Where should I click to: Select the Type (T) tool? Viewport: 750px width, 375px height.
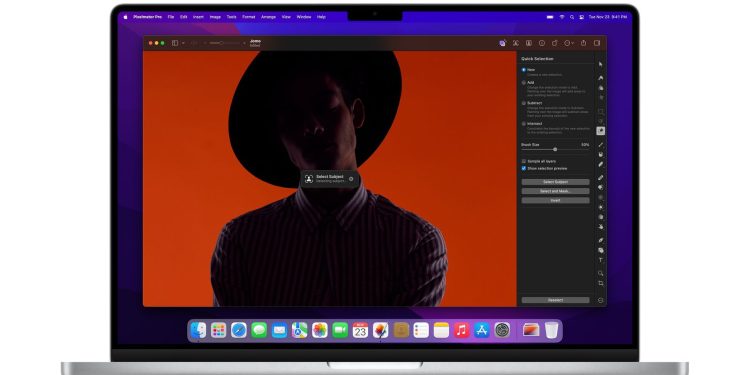(601, 260)
